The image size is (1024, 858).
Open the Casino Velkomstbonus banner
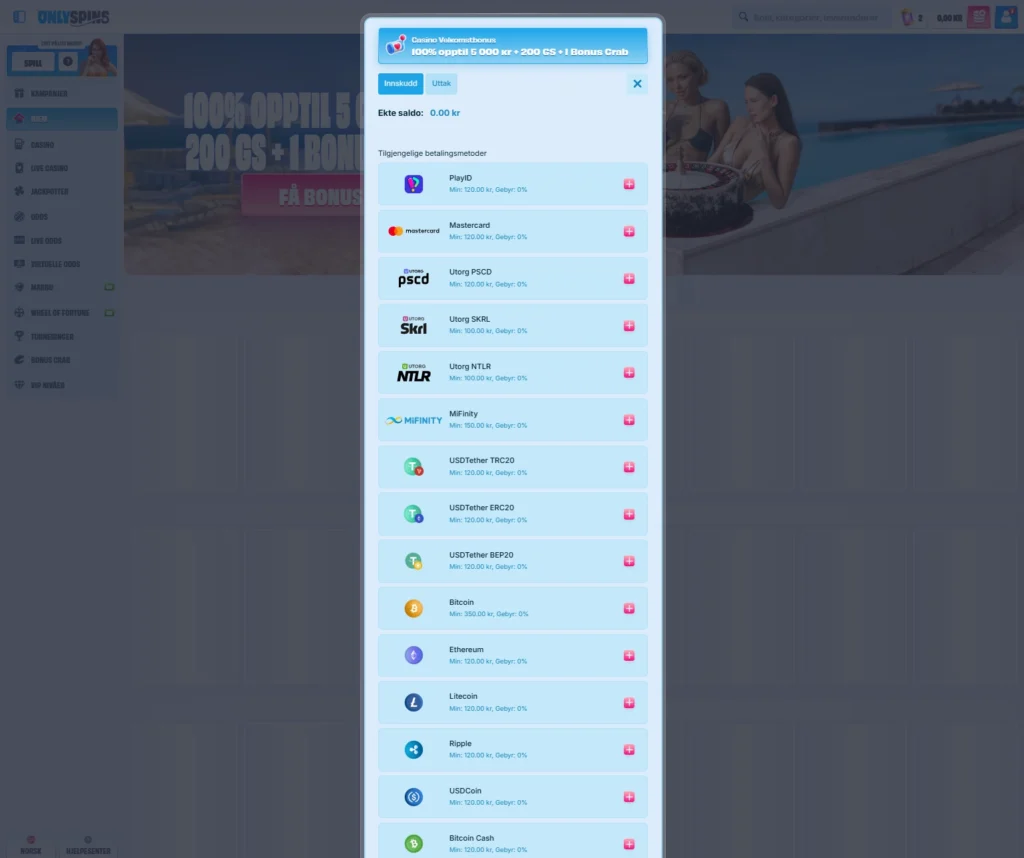pos(512,46)
